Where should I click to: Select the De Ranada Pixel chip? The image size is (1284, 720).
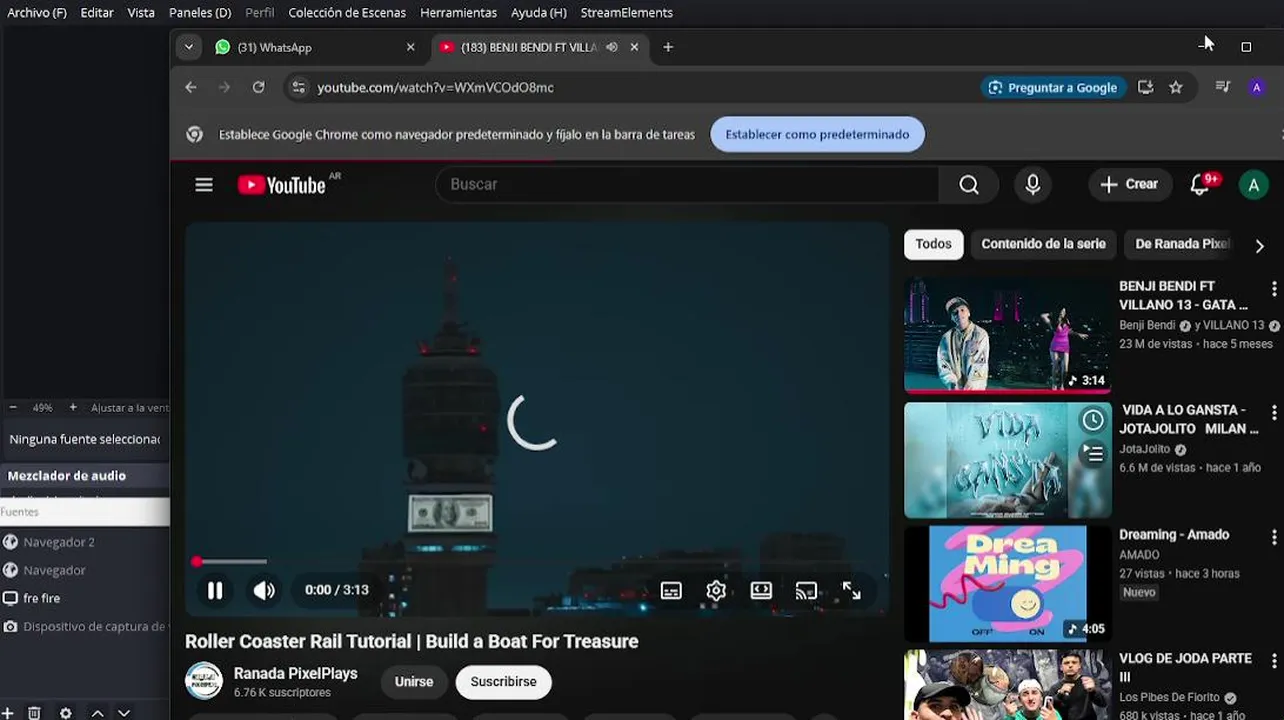[1182, 244]
